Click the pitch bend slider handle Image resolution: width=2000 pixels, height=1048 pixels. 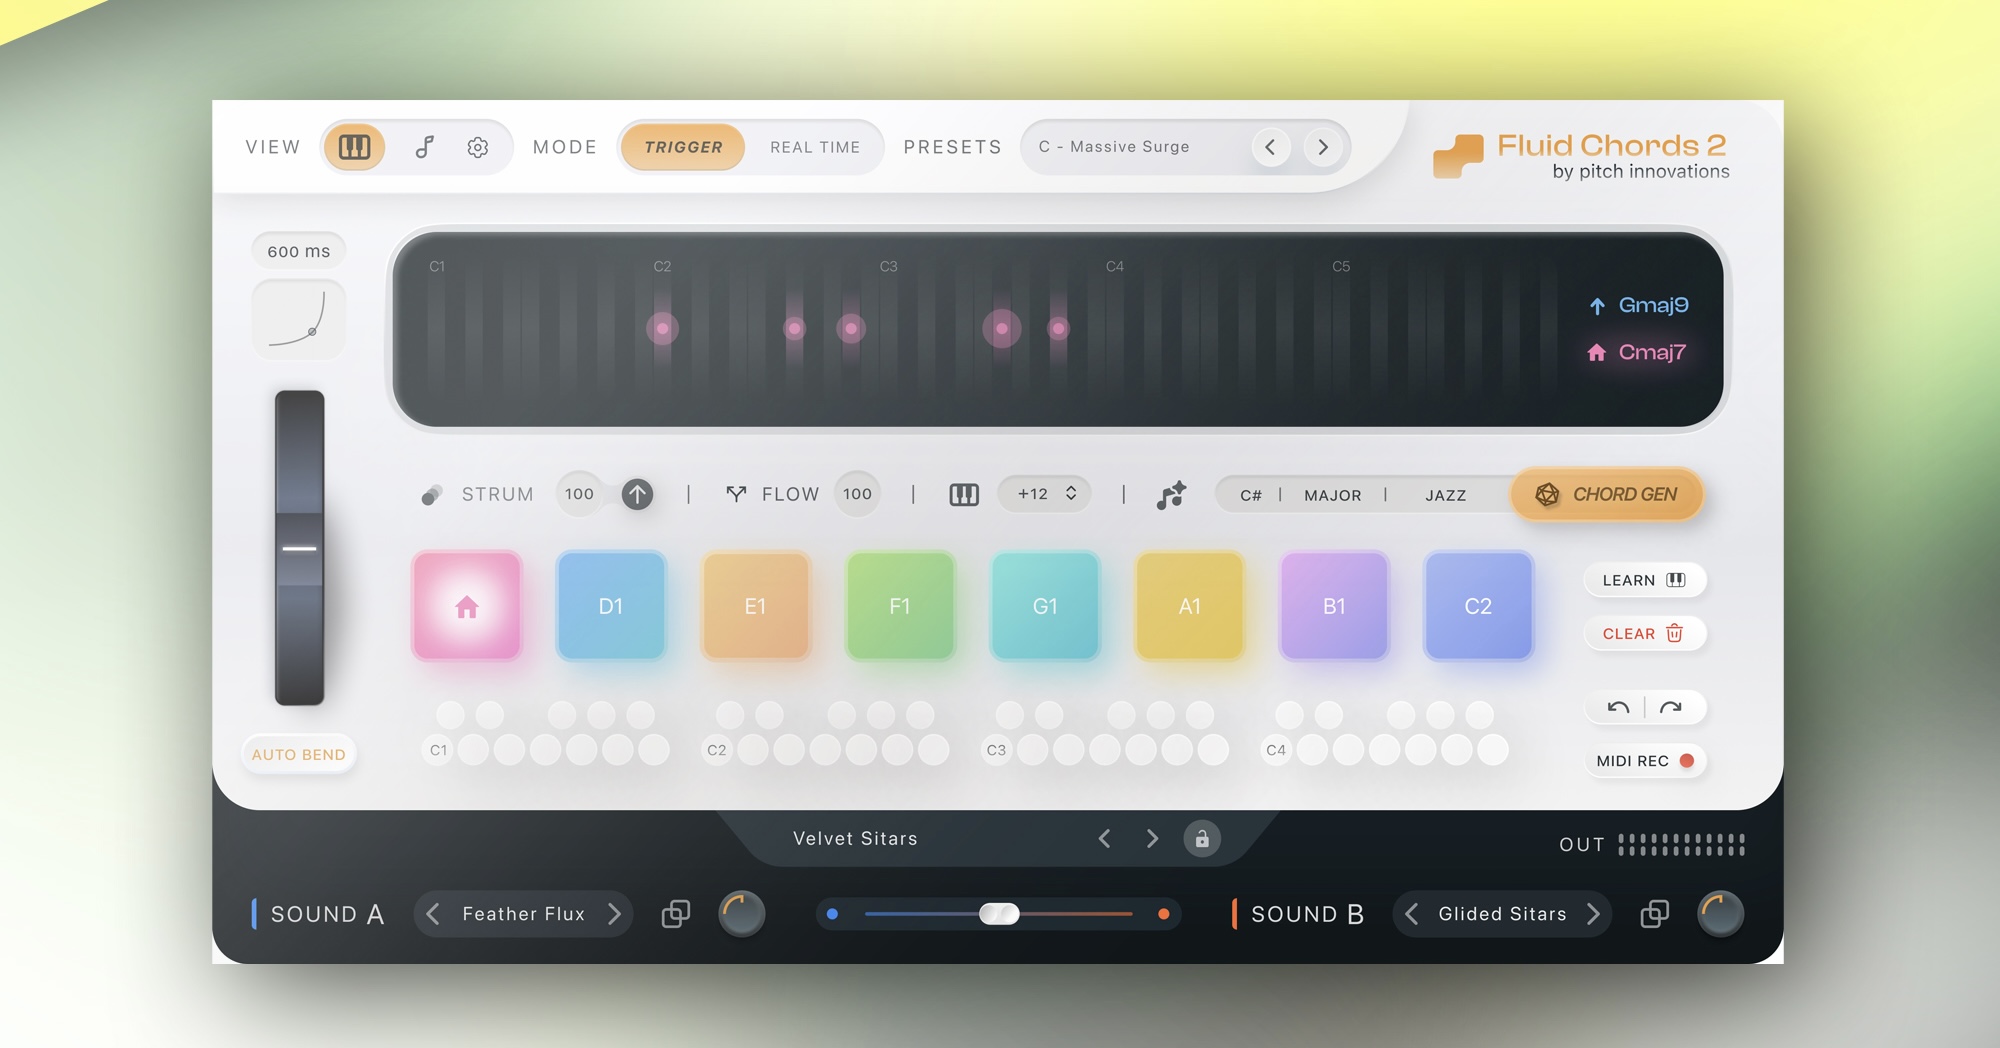click(x=299, y=548)
